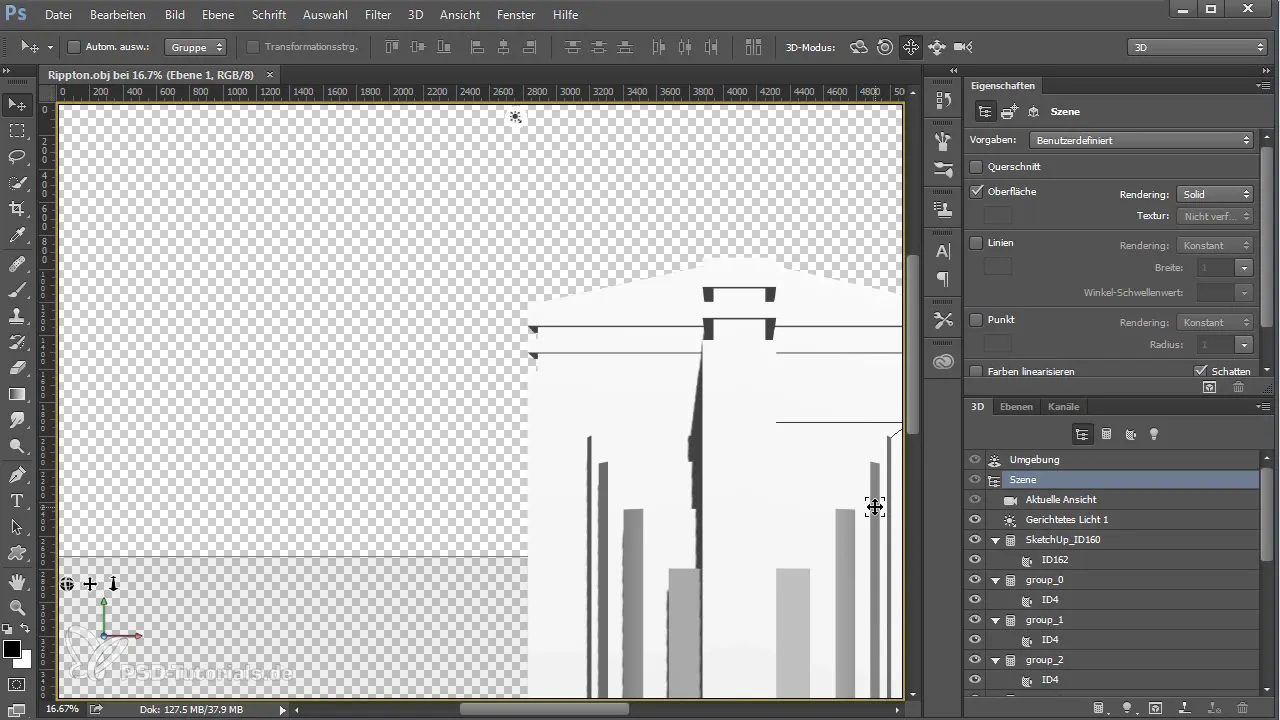Open the Datei menu
Screen dimensions: 1280x720
pyautogui.click(x=58, y=15)
